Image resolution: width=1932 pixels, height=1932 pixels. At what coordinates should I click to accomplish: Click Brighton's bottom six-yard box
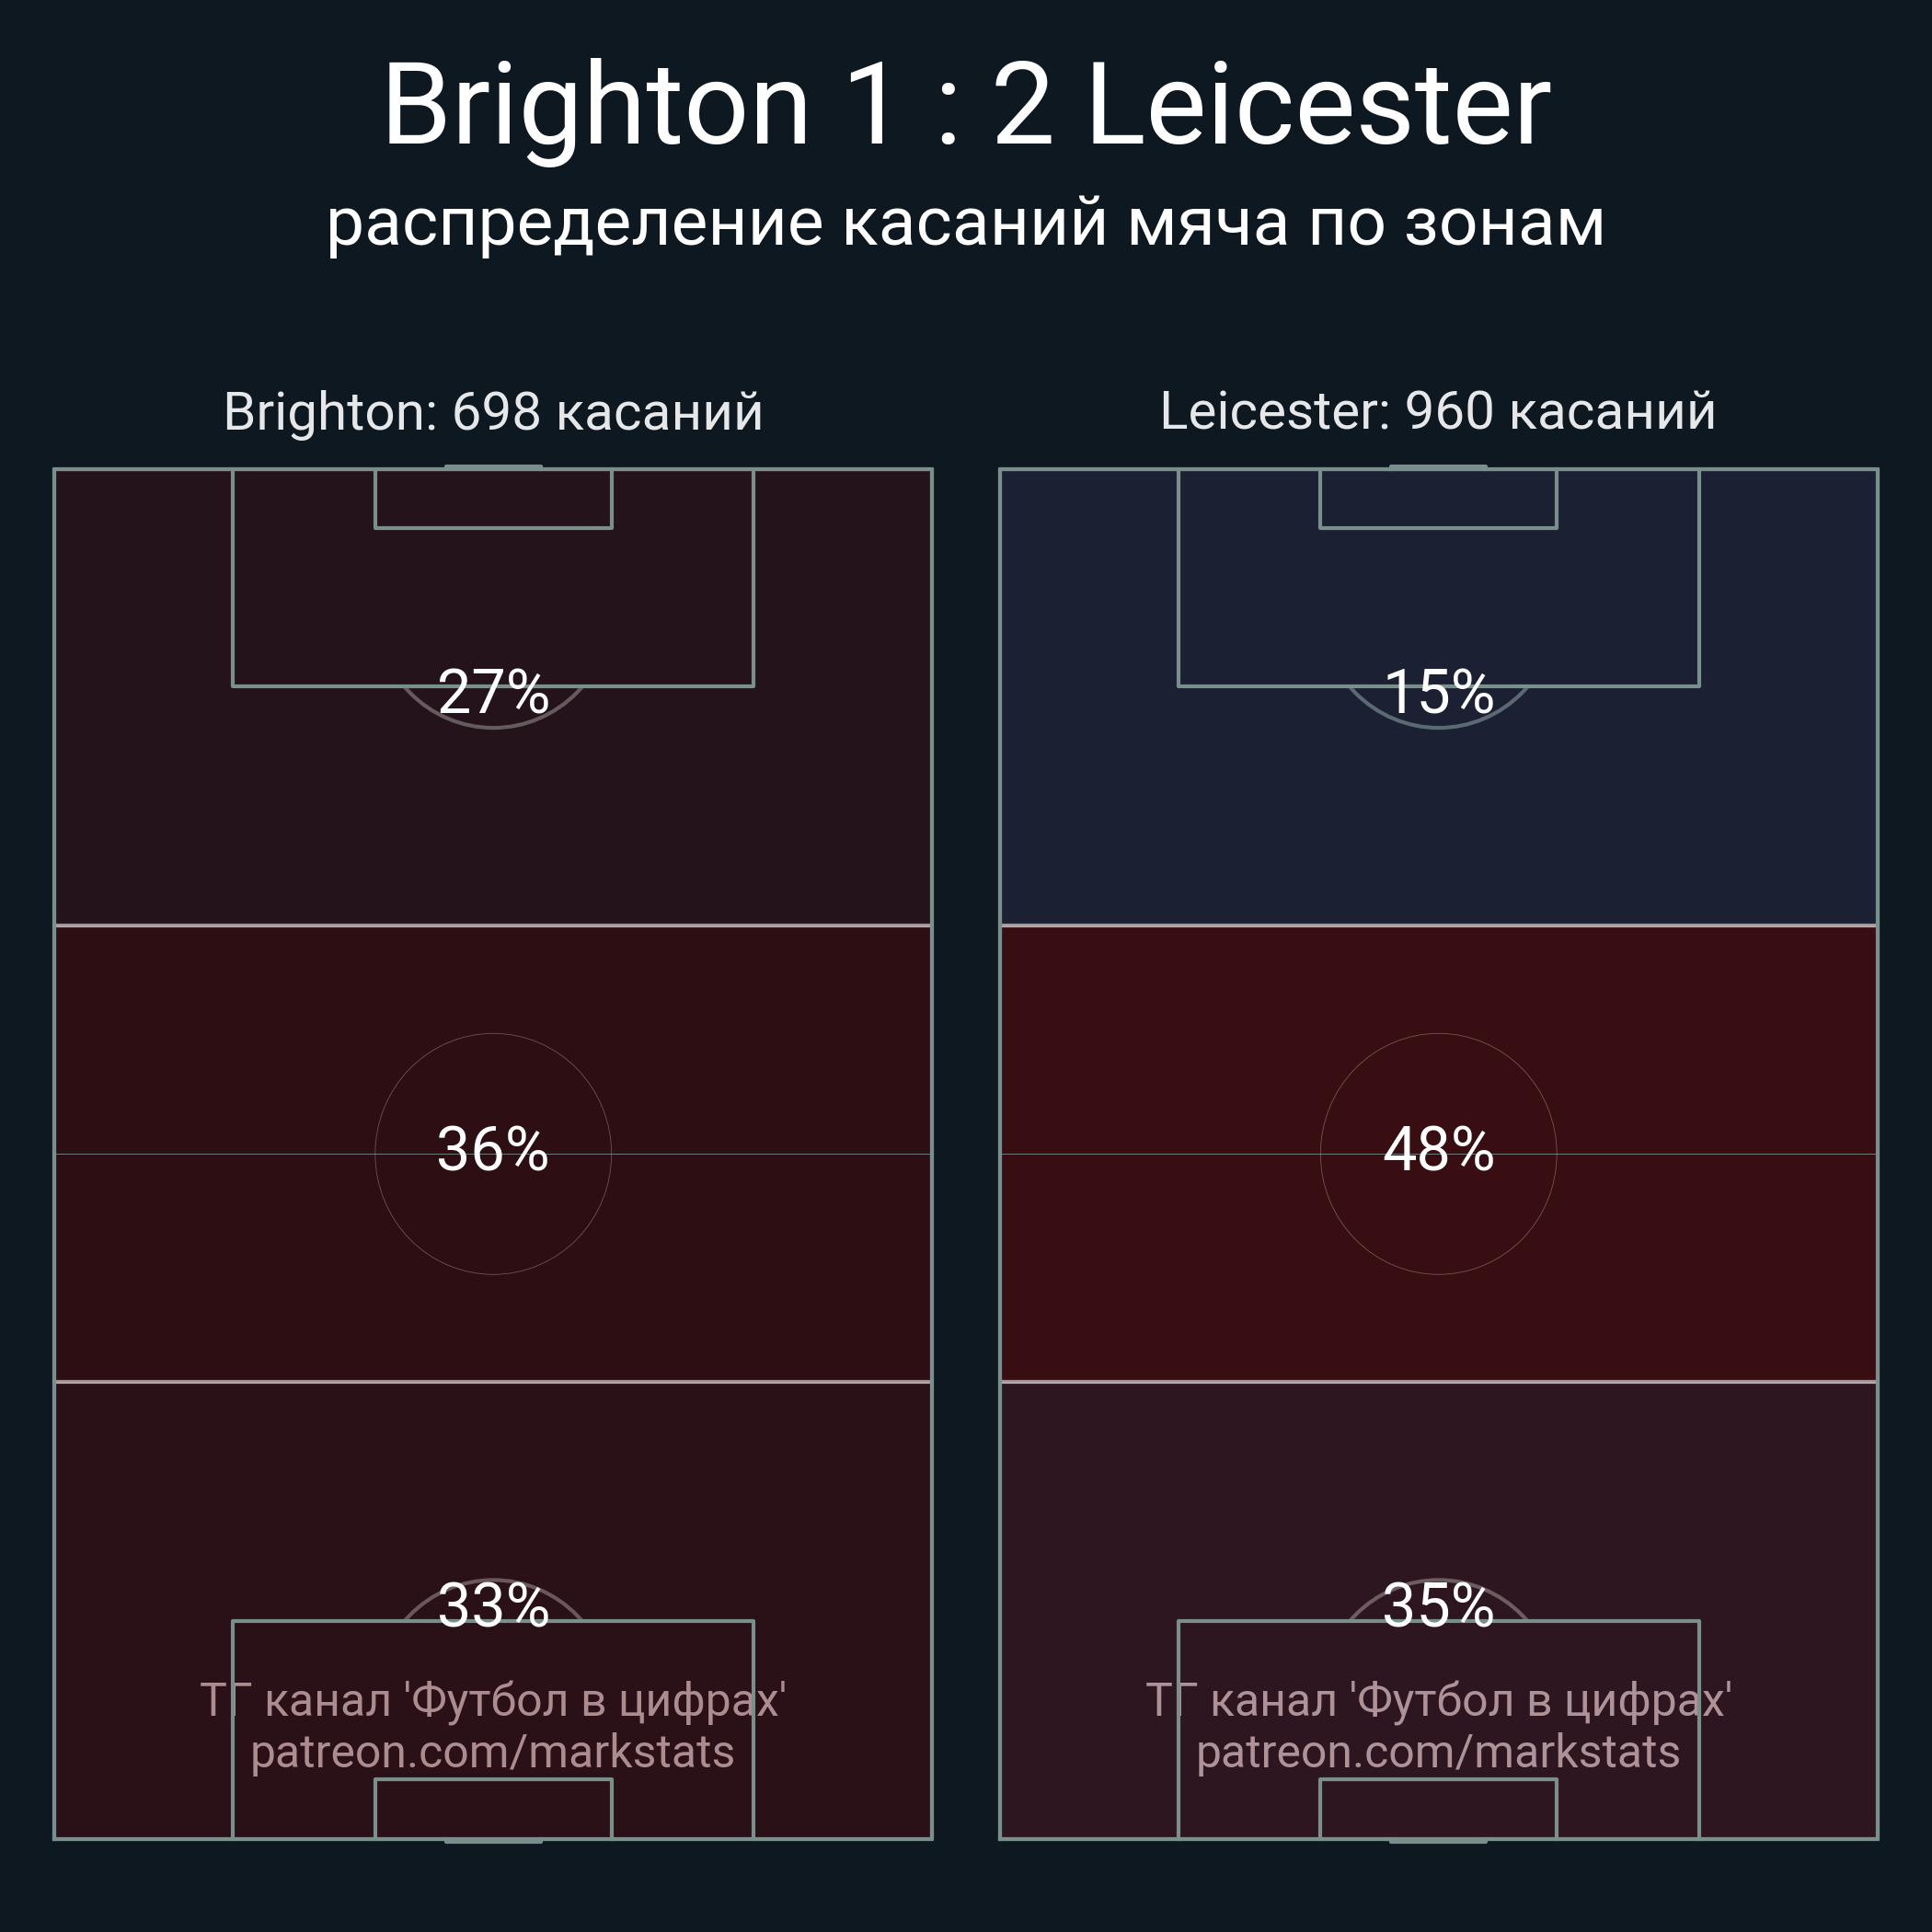pos(493,1809)
